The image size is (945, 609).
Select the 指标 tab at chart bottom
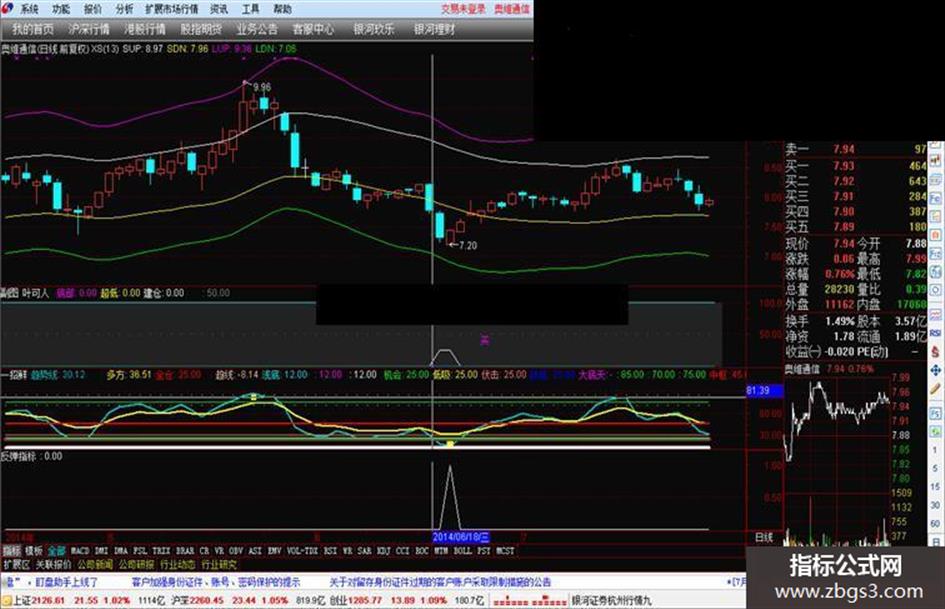(11, 551)
